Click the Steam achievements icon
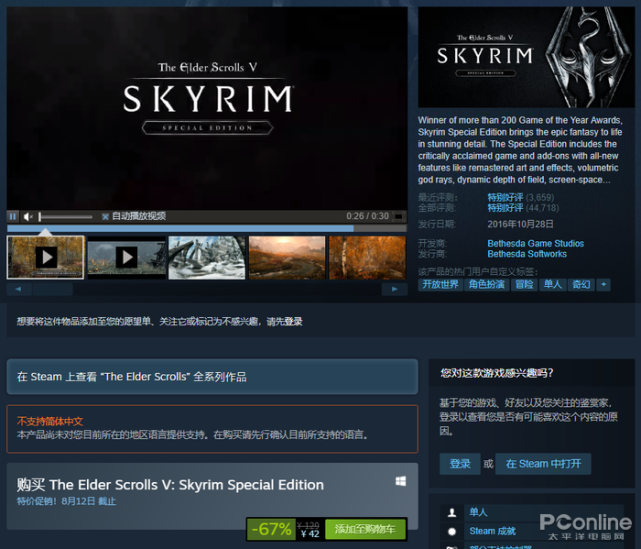Screen dimensions: 641x549 coord(452,531)
